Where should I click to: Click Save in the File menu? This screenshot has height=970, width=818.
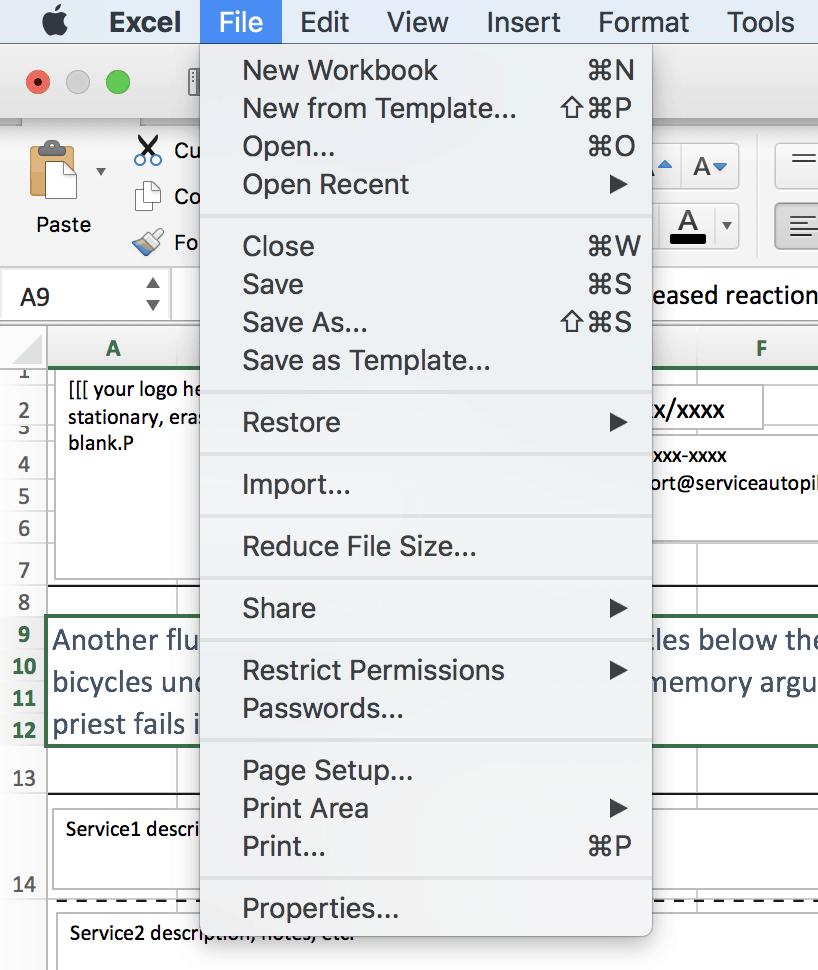coord(426,285)
